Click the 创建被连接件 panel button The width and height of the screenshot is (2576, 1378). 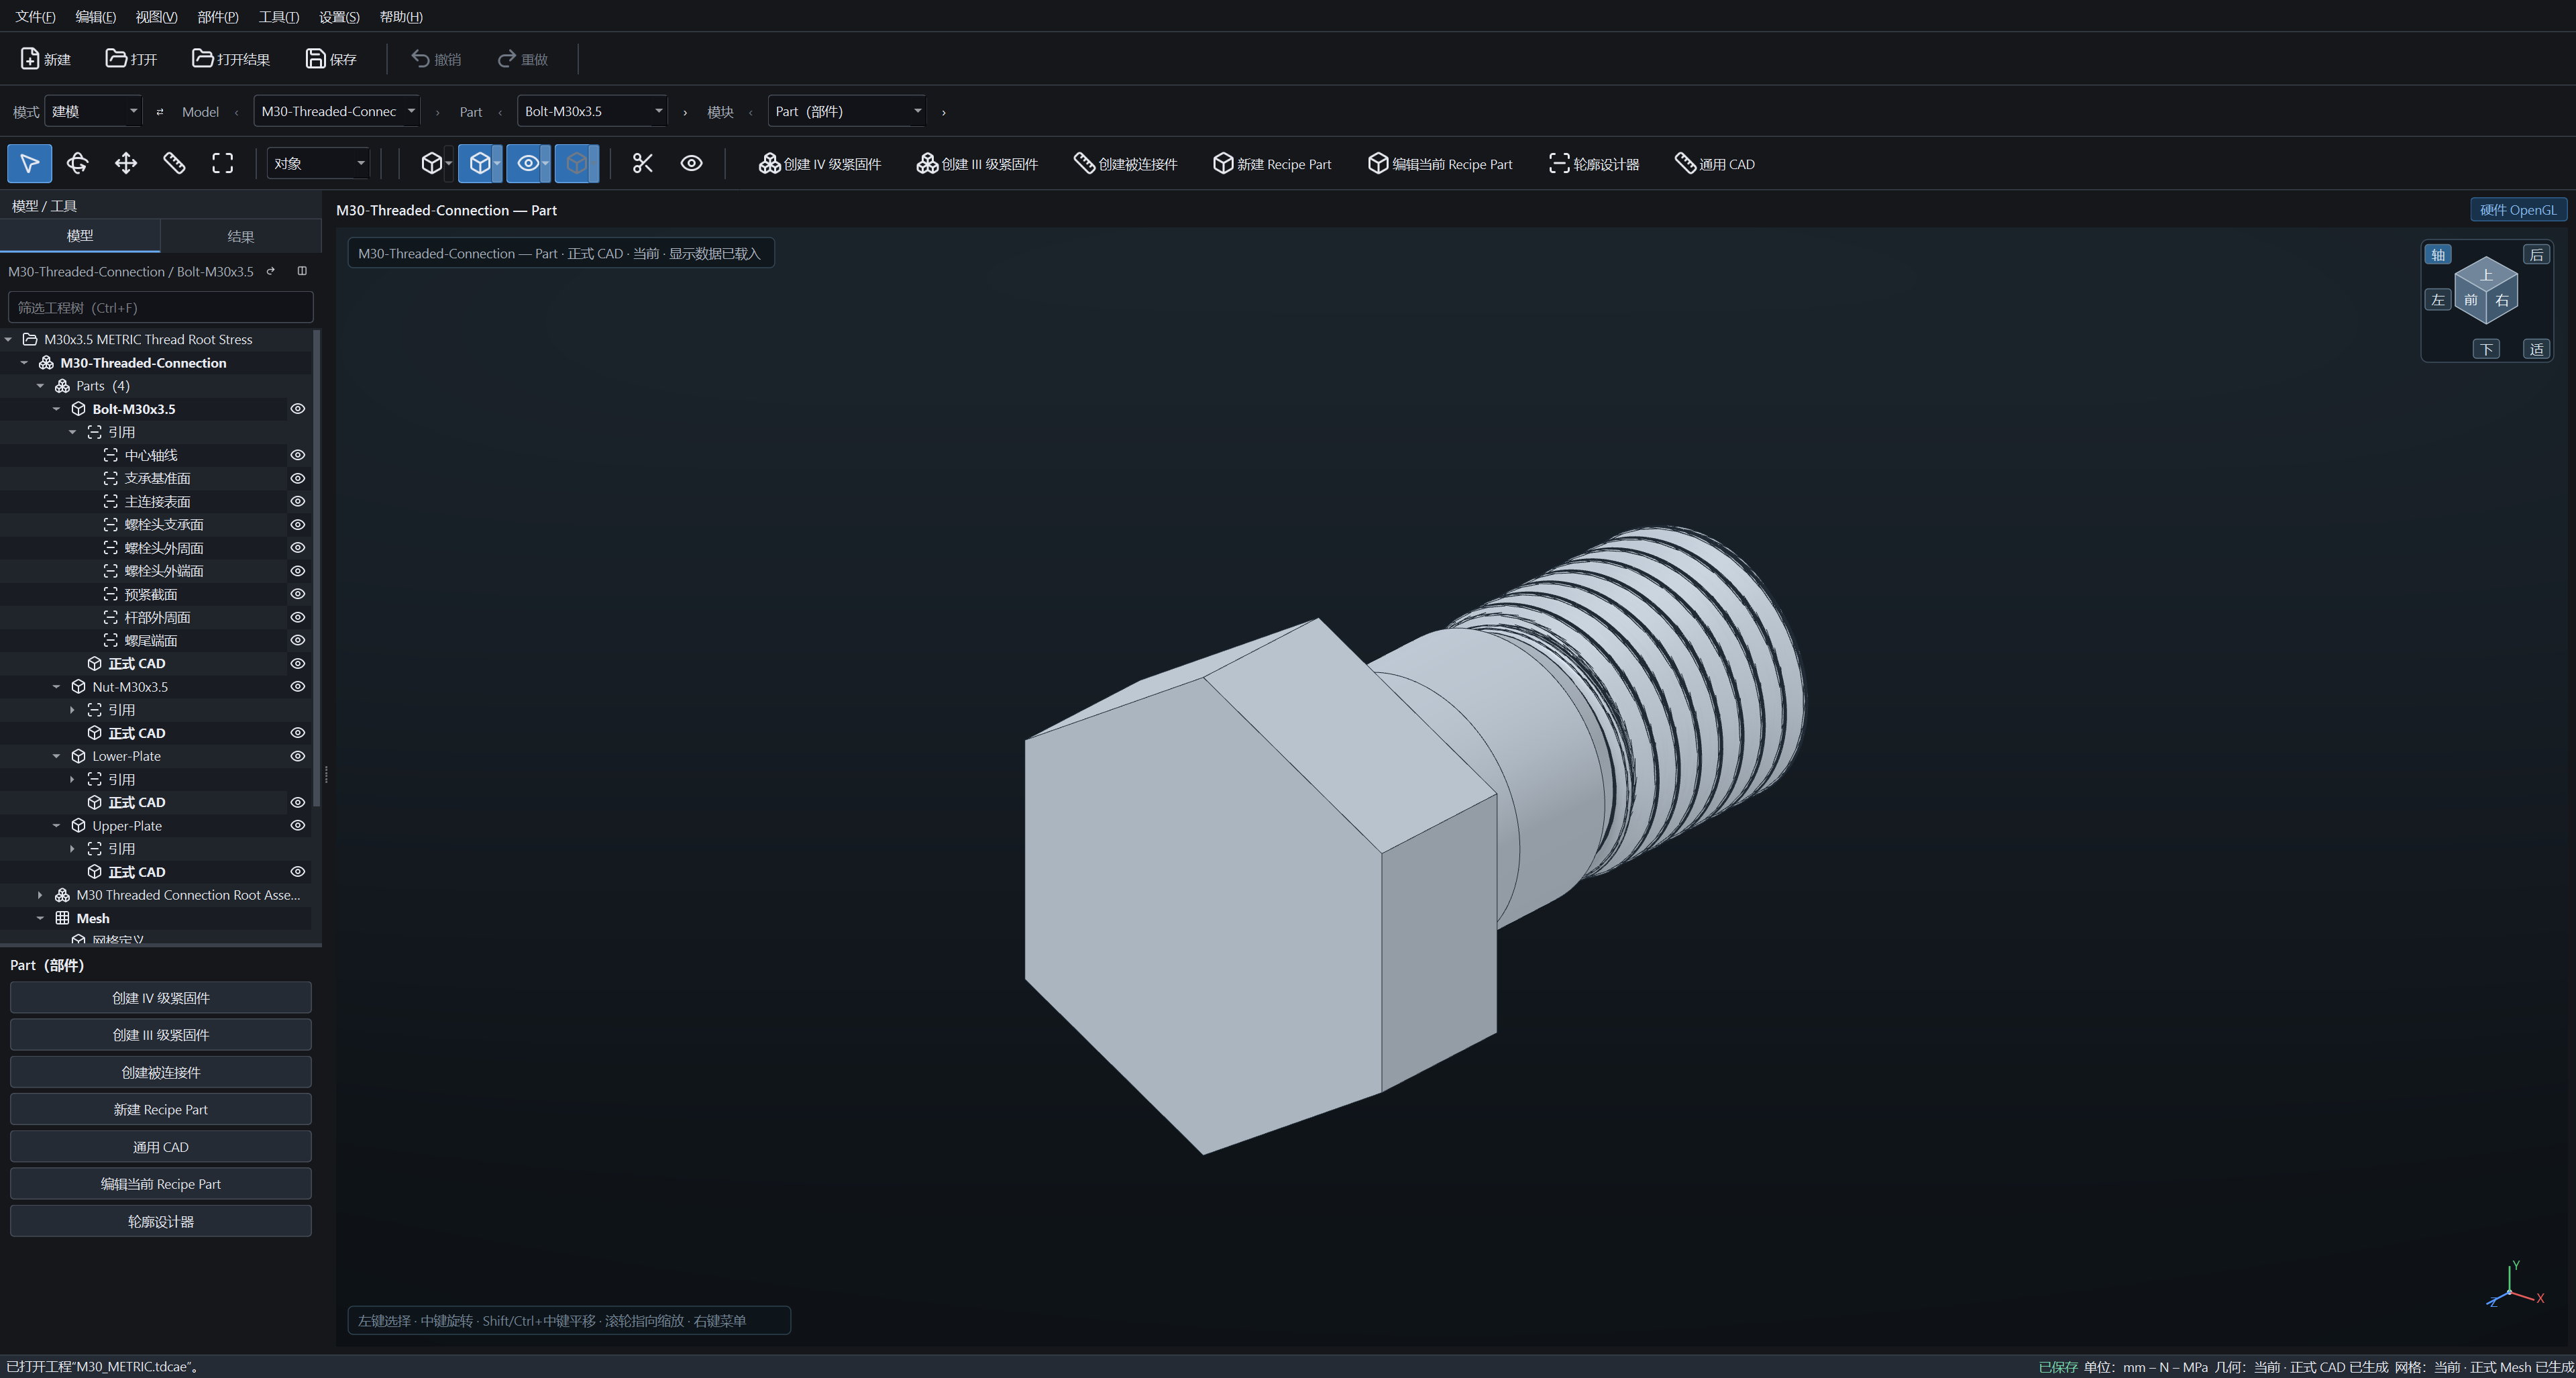(x=161, y=1072)
